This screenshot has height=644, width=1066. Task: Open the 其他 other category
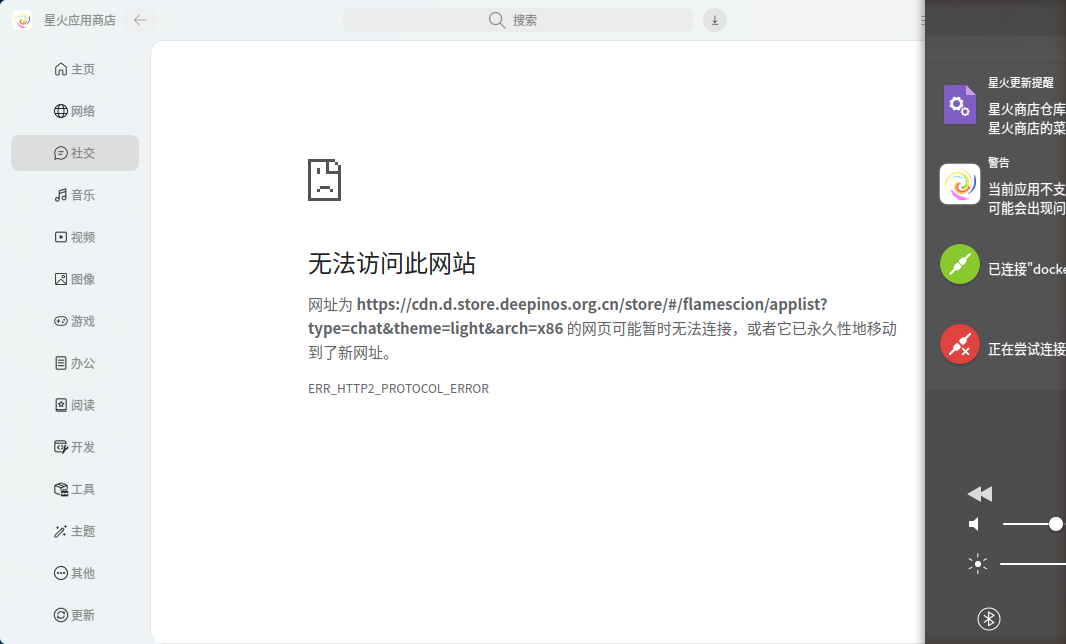(75, 573)
